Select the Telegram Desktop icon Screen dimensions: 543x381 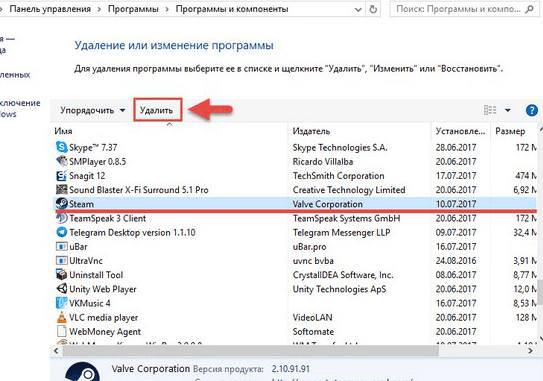62,232
